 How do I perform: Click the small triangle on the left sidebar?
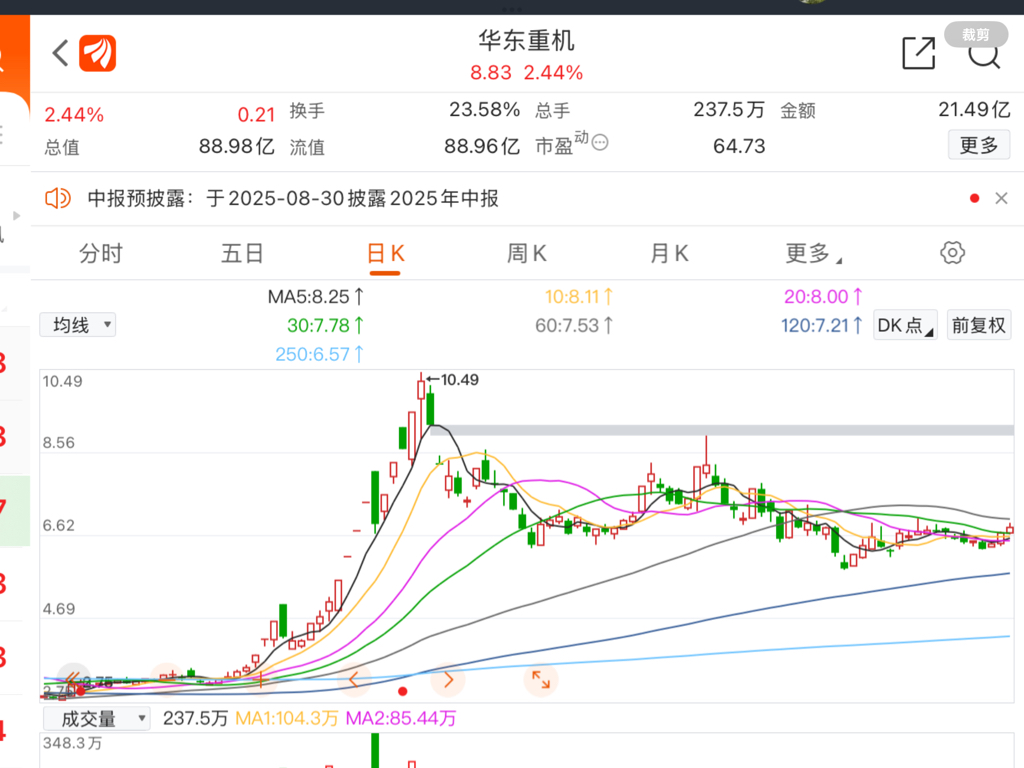coord(16,216)
